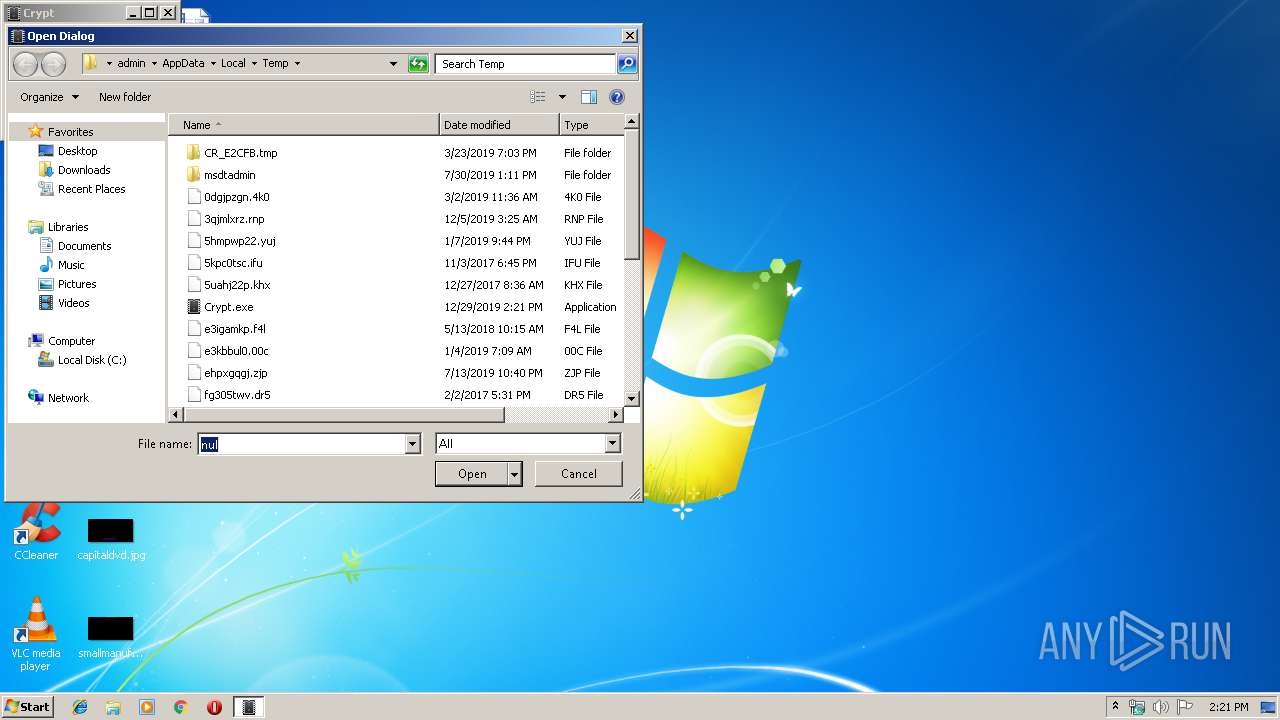
Task: Click the admin breadcrumb segment
Action: [x=131, y=63]
